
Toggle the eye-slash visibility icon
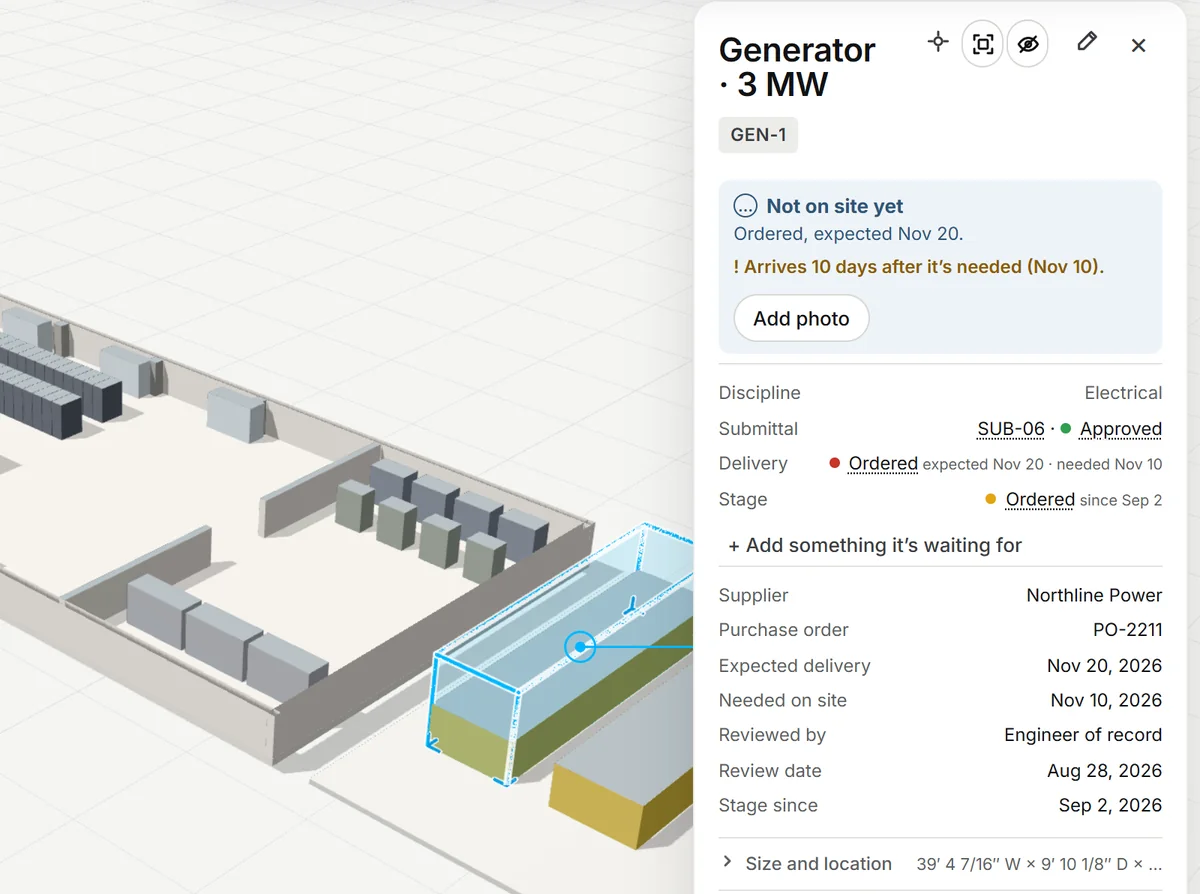click(1027, 45)
